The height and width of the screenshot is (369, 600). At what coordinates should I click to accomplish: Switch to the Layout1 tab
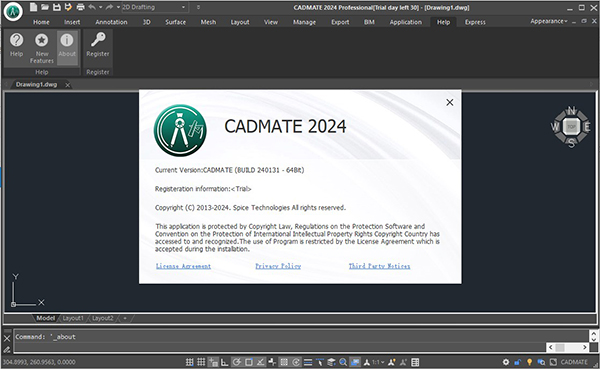coord(73,318)
